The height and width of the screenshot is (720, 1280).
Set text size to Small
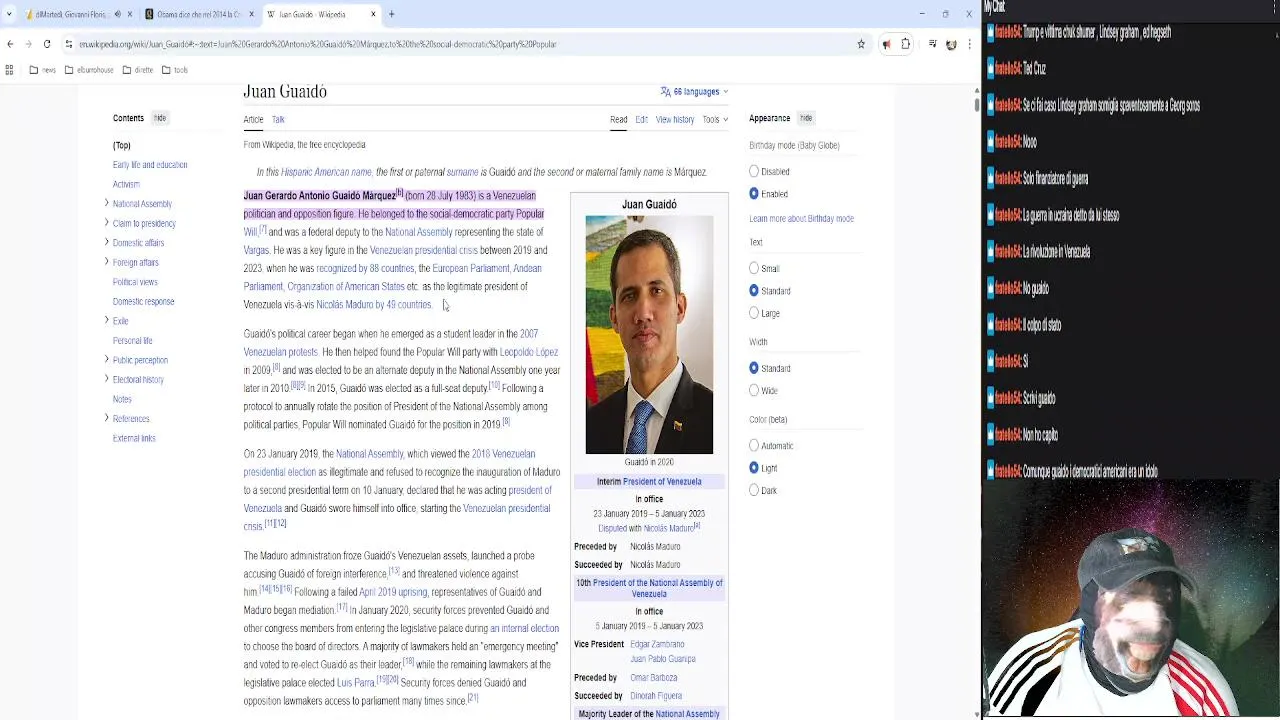[x=754, y=269]
